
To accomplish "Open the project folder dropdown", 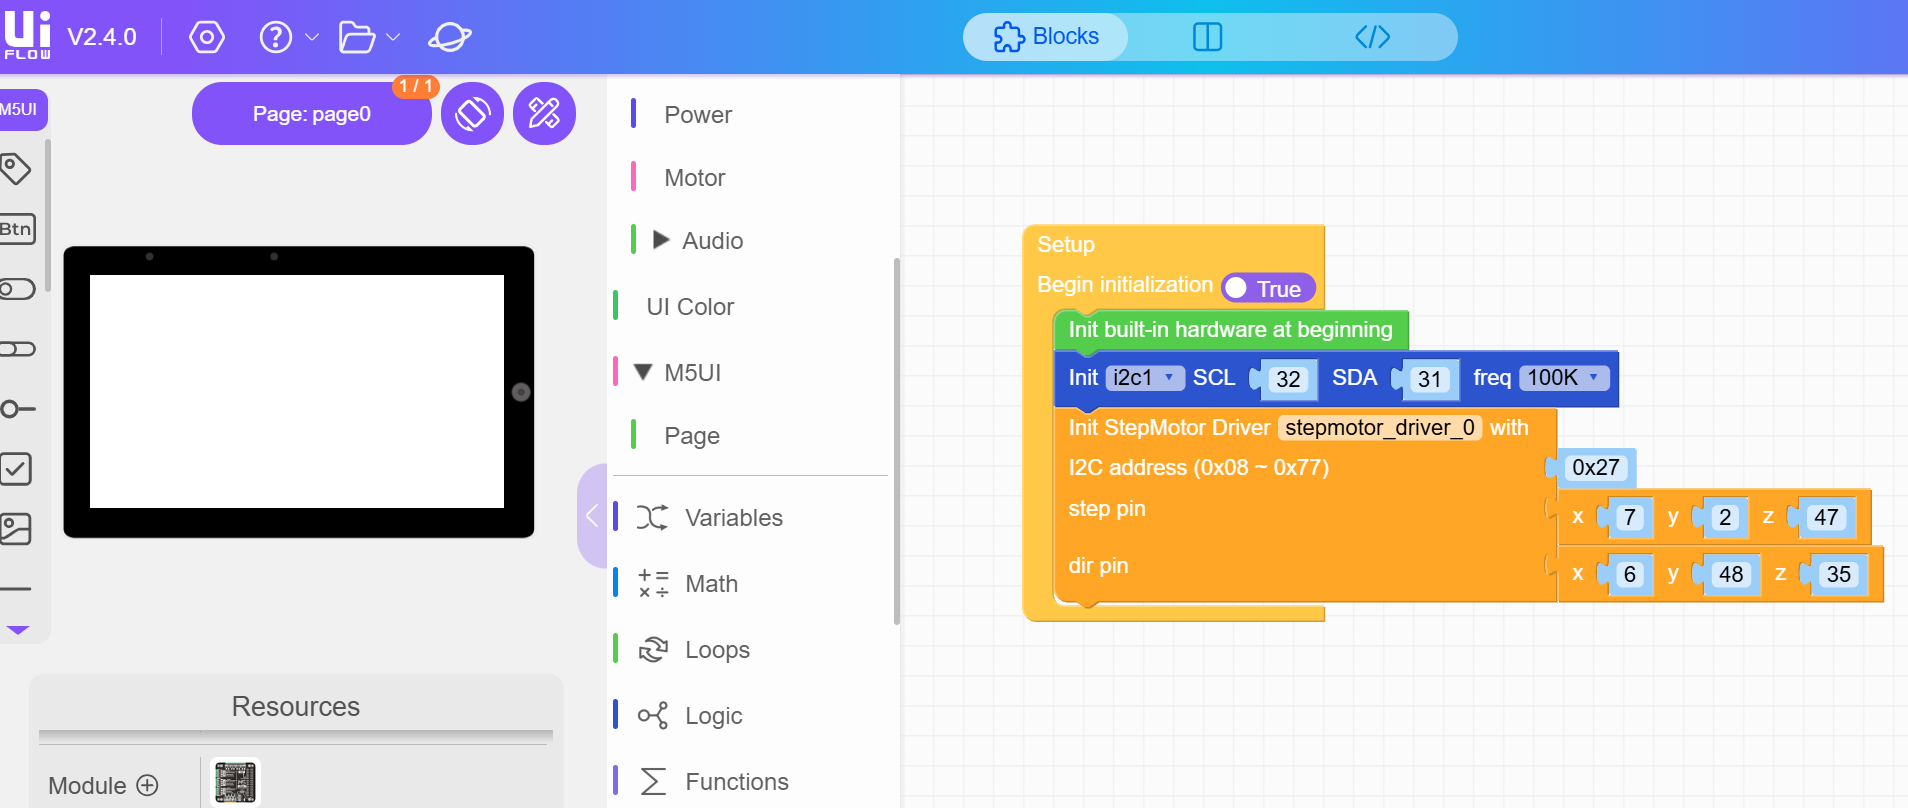I will click(358, 38).
